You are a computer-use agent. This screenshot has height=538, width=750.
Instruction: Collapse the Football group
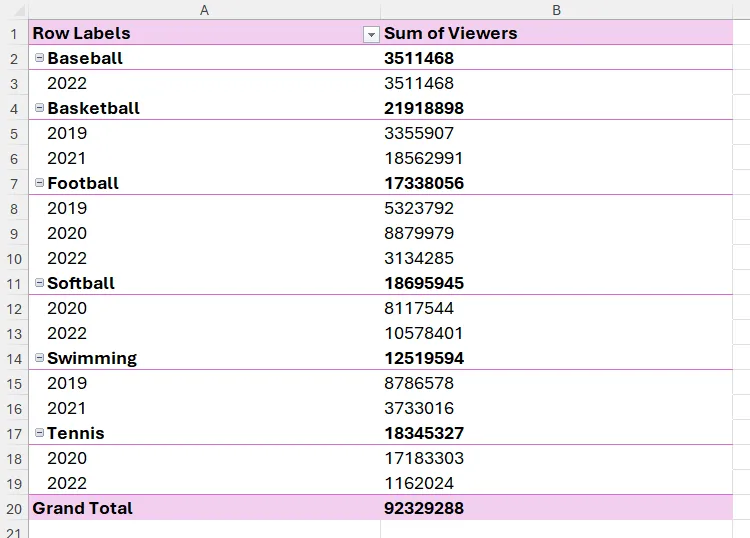click(39, 183)
